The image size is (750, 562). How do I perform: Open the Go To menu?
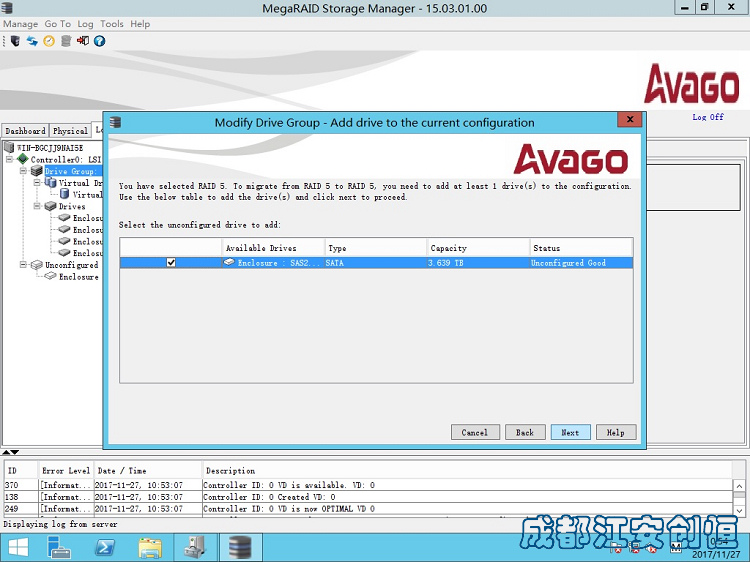click(57, 24)
